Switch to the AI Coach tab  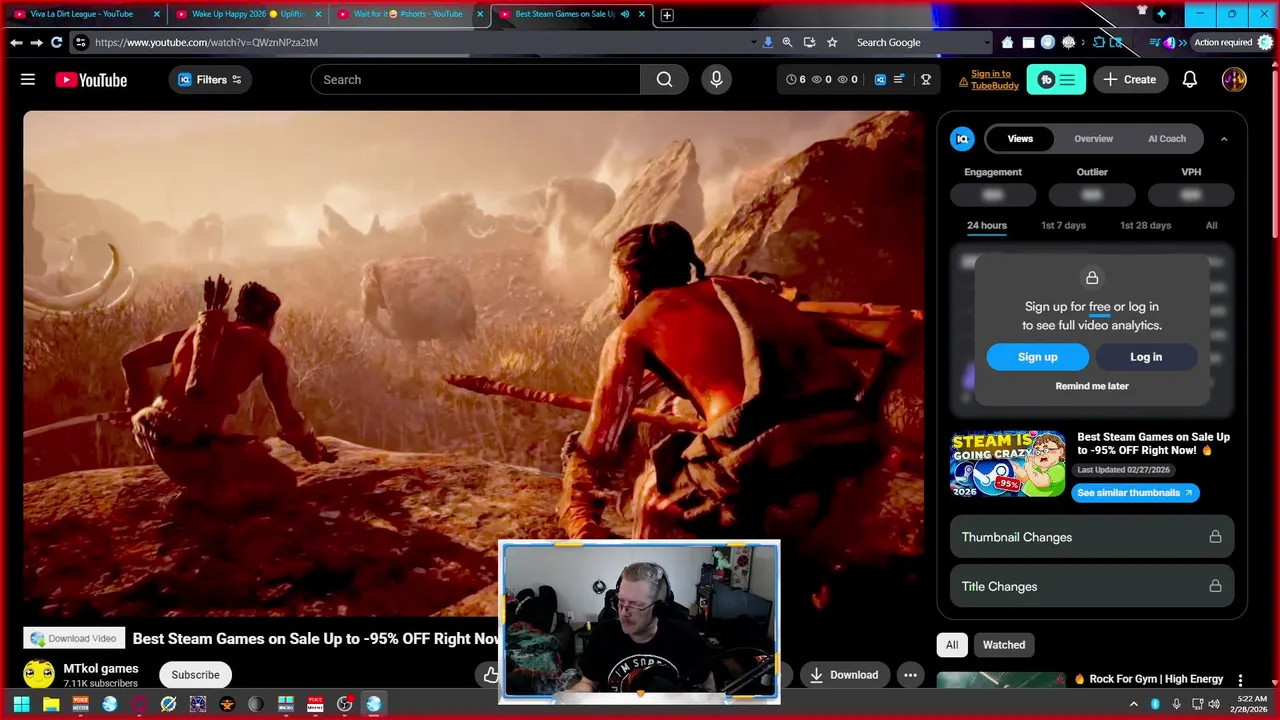tap(1166, 139)
